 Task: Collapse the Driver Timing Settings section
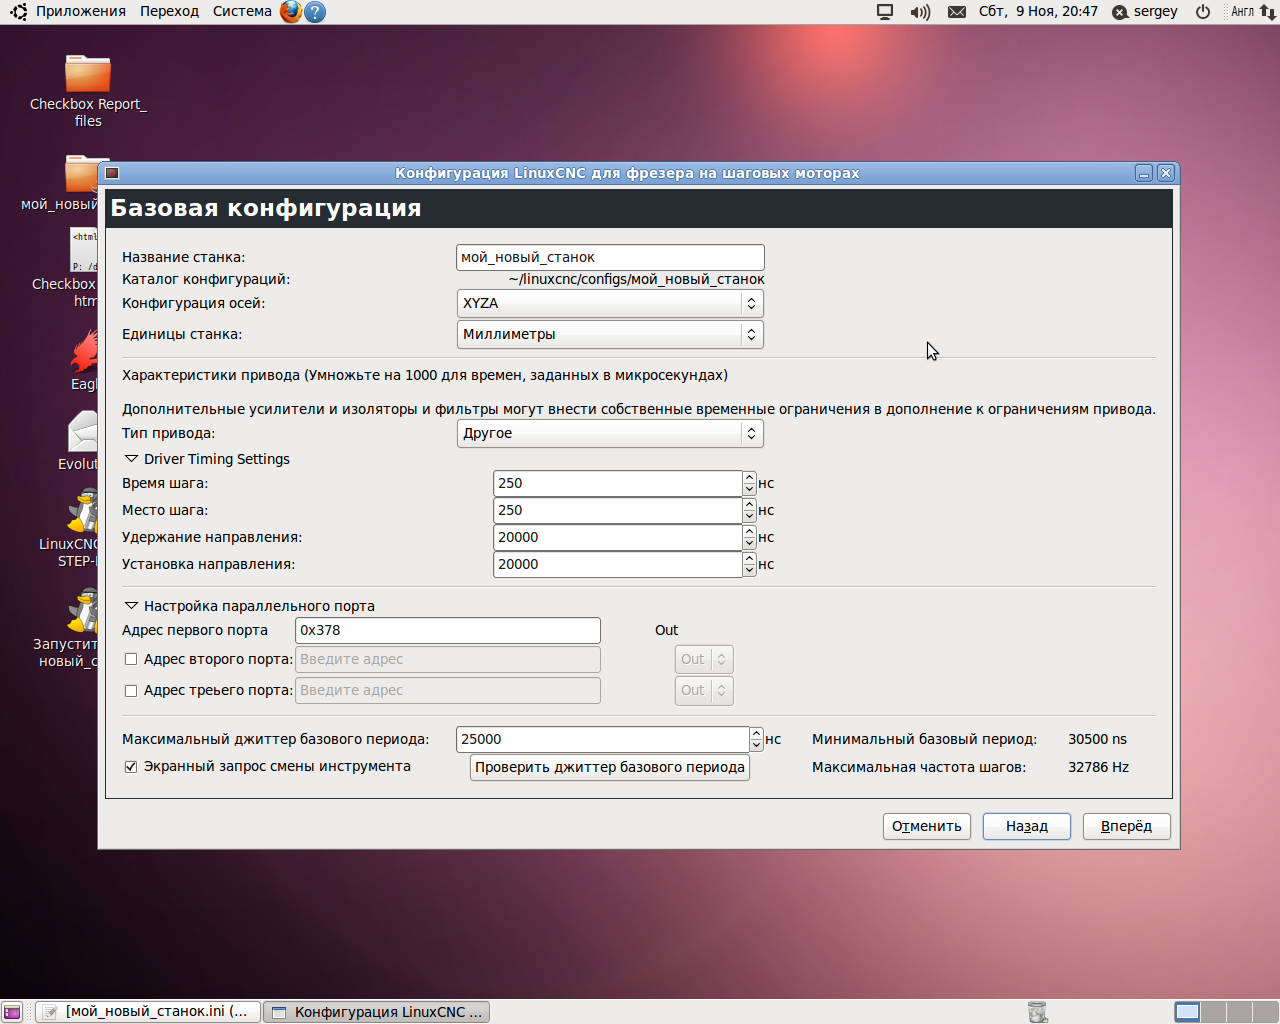[131, 459]
